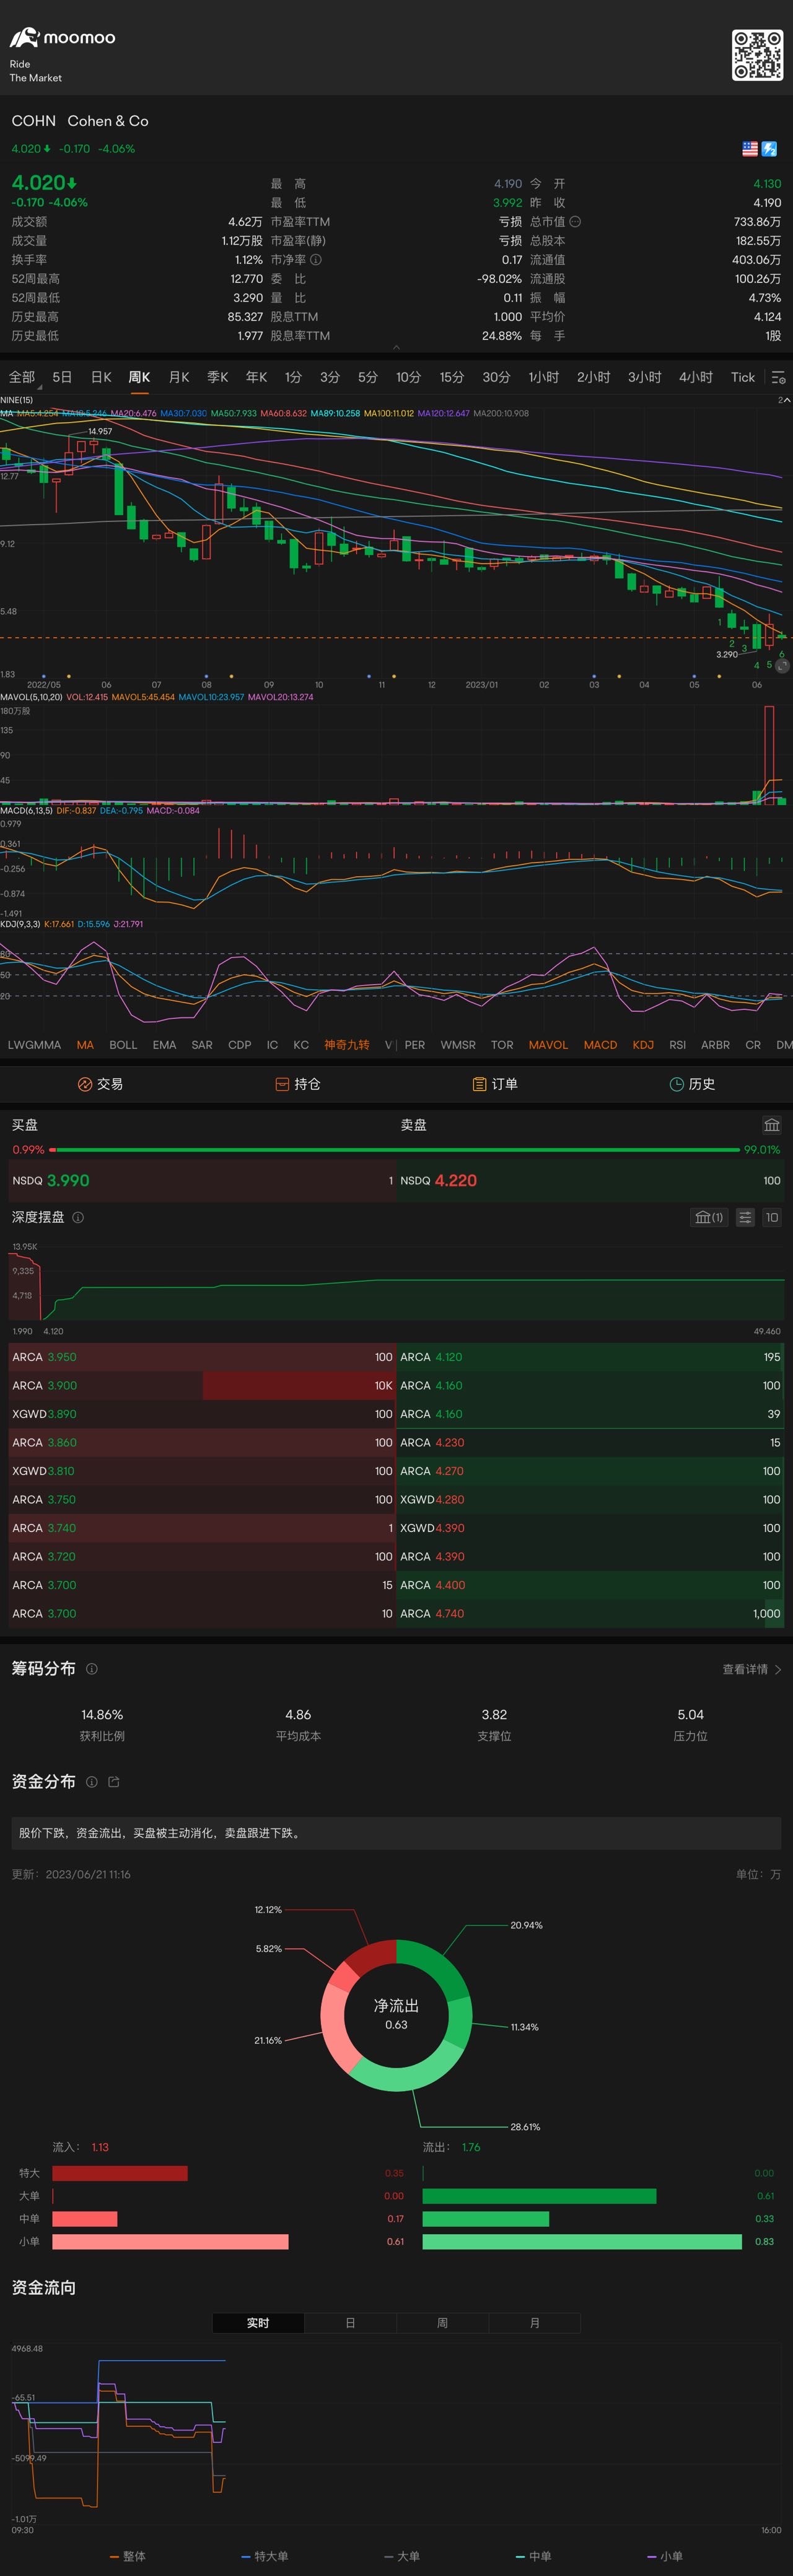
Task: Select the 年K chart tab
Action: (257, 377)
